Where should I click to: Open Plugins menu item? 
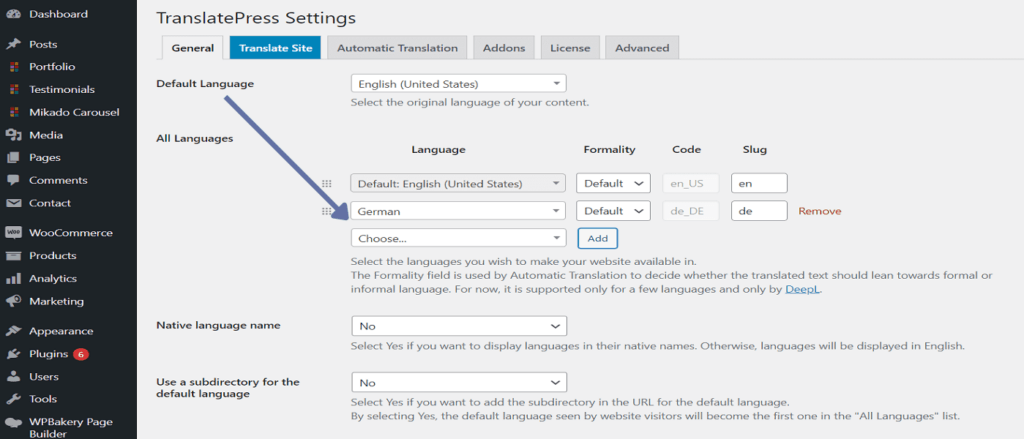point(48,354)
